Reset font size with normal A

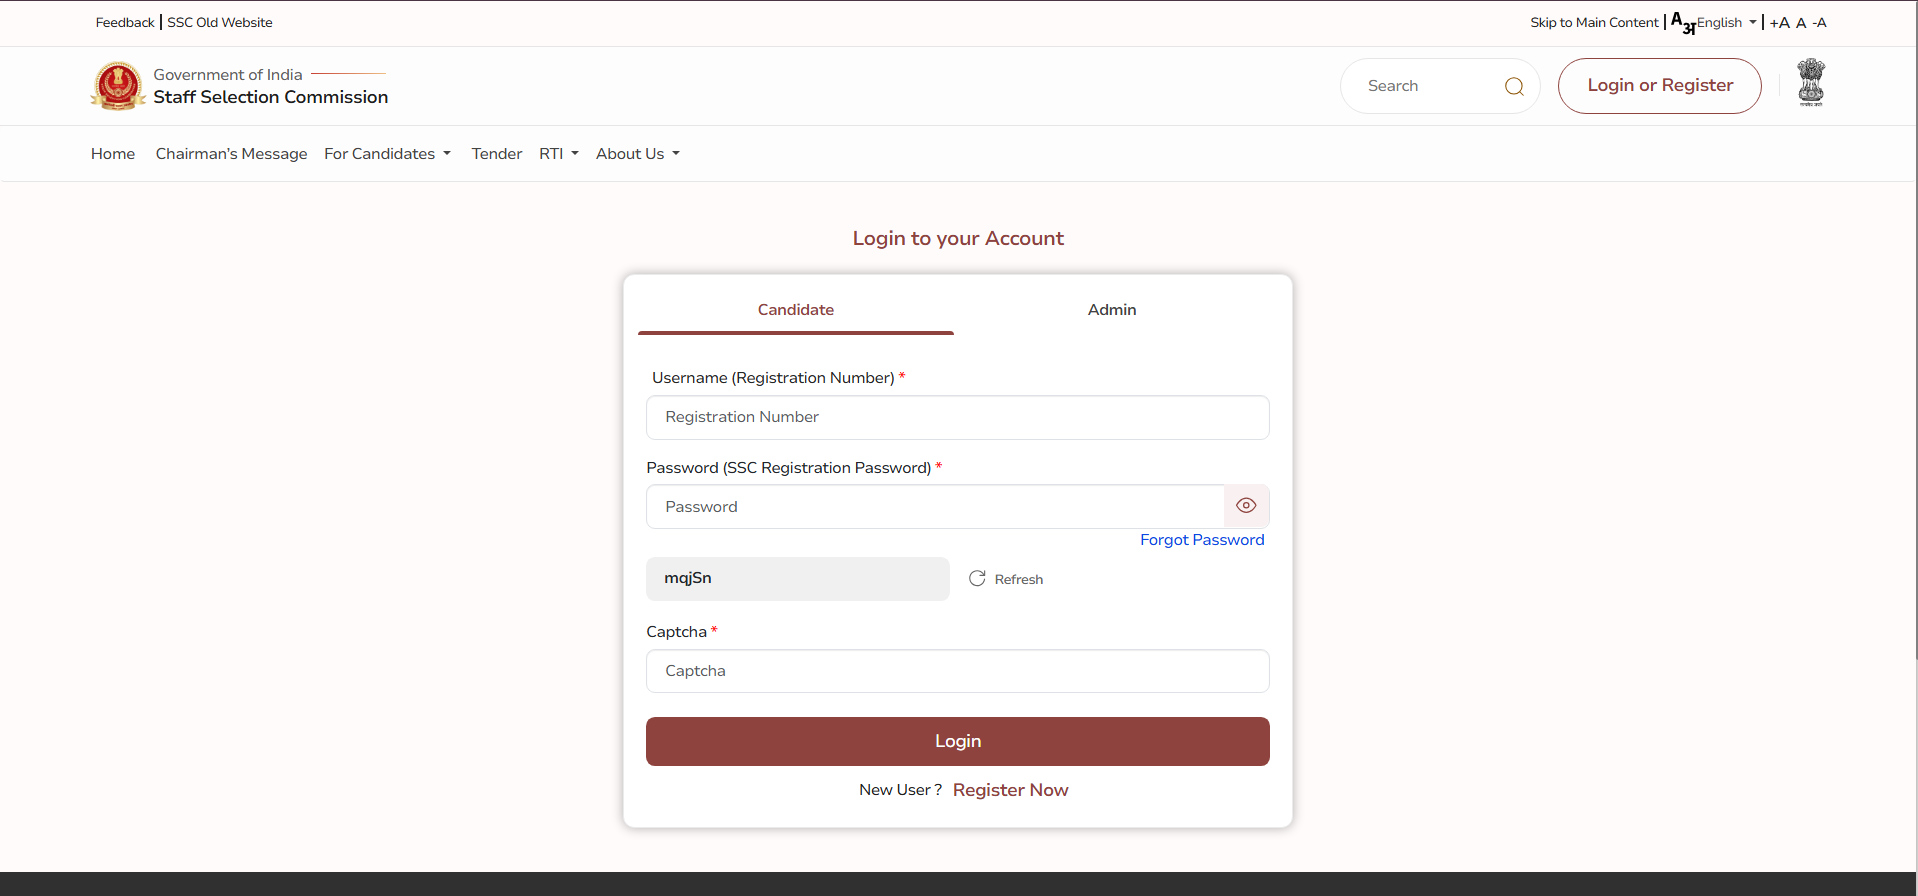(x=1800, y=23)
